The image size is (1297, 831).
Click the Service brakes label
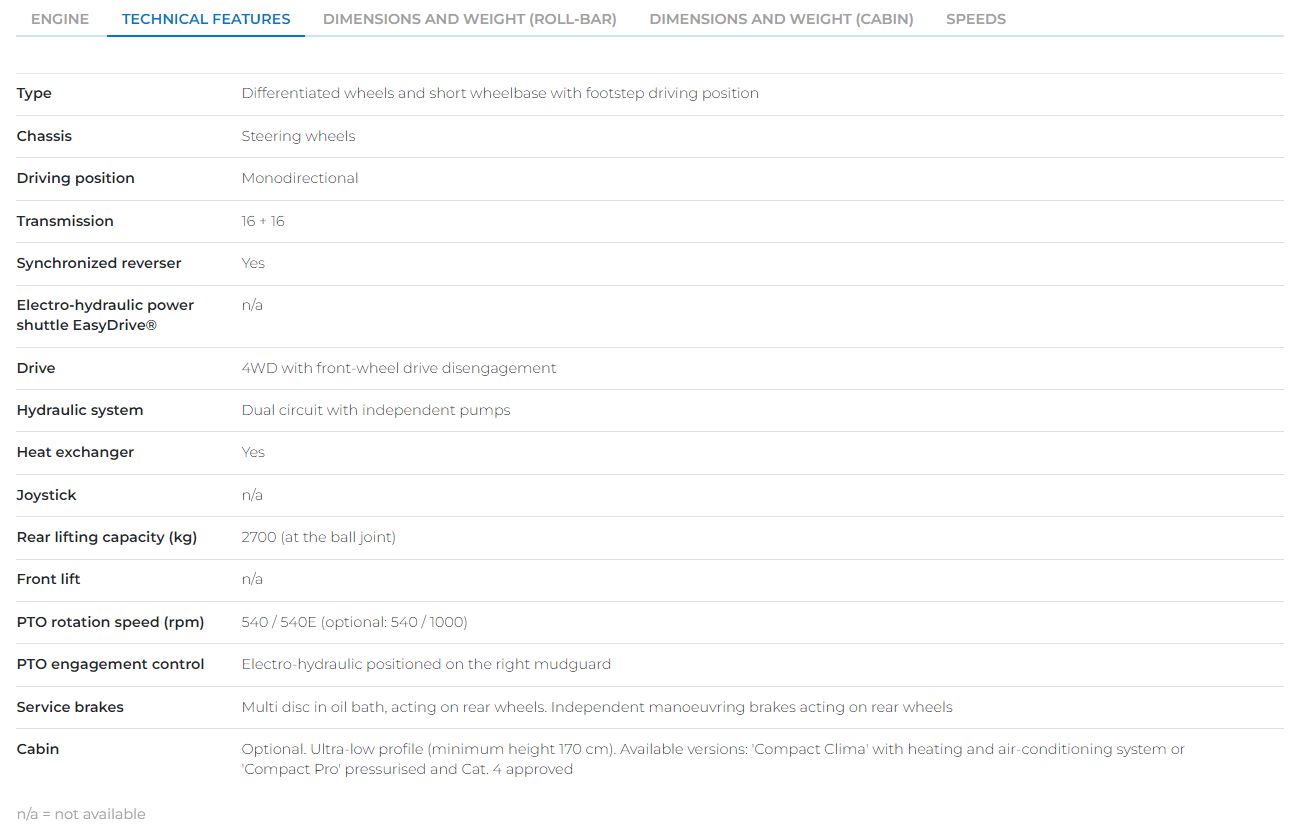click(x=70, y=707)
